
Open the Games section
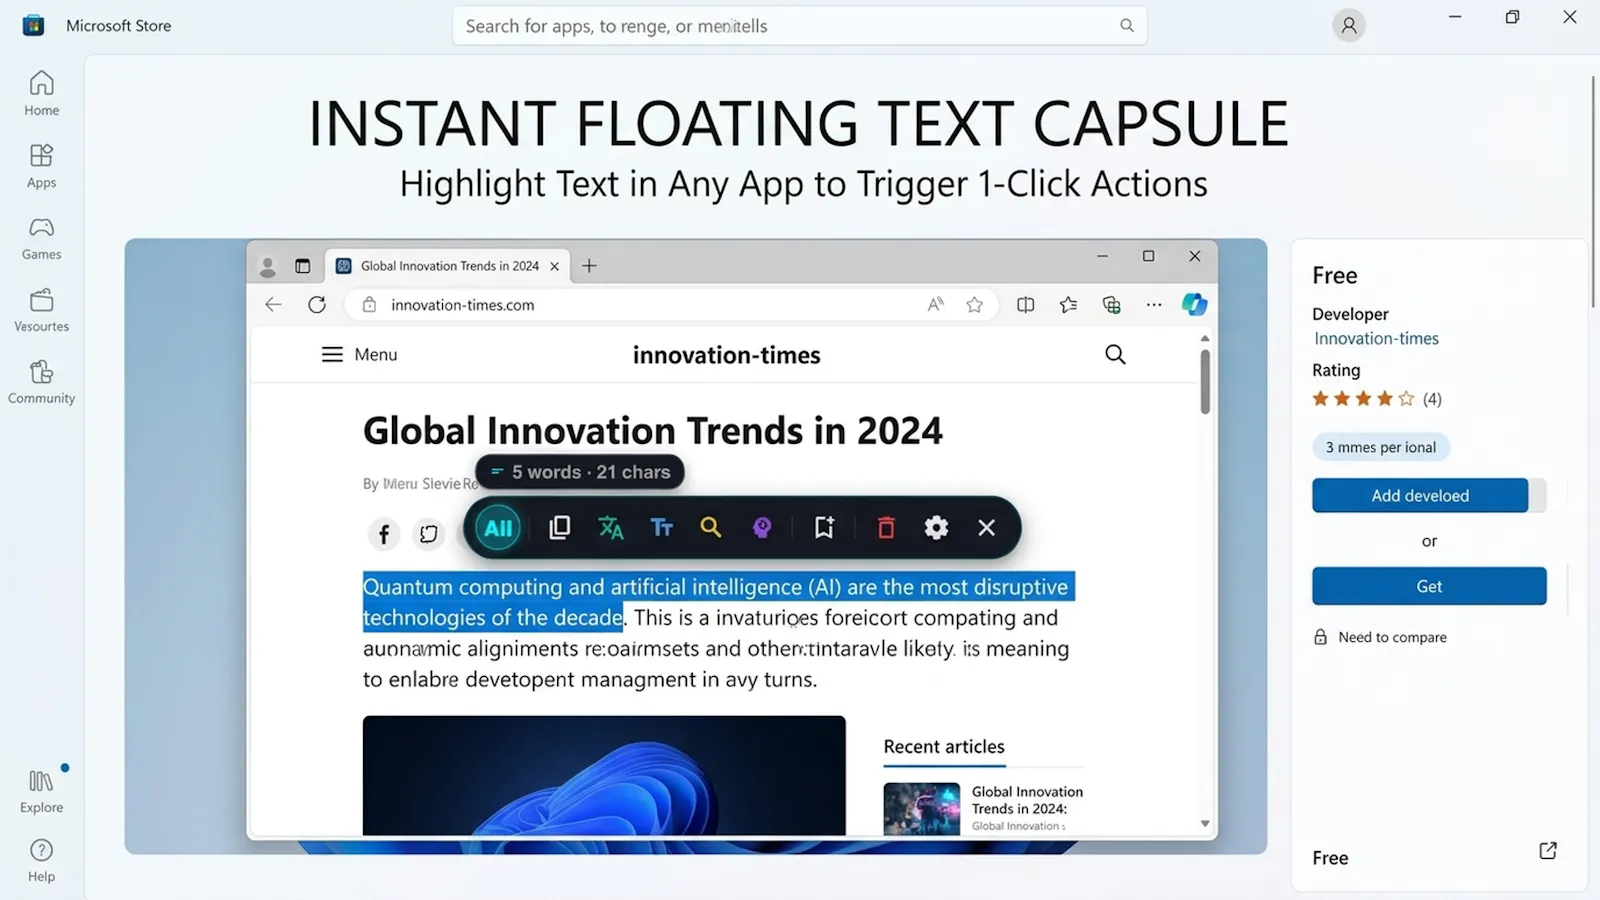coord(42,238)
